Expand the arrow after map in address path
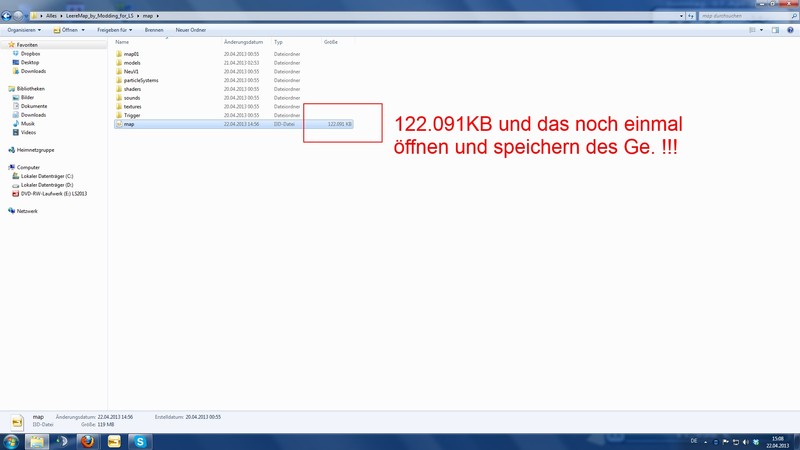The width and height of the screenshot is (800, 450). (x=158, y=16)
